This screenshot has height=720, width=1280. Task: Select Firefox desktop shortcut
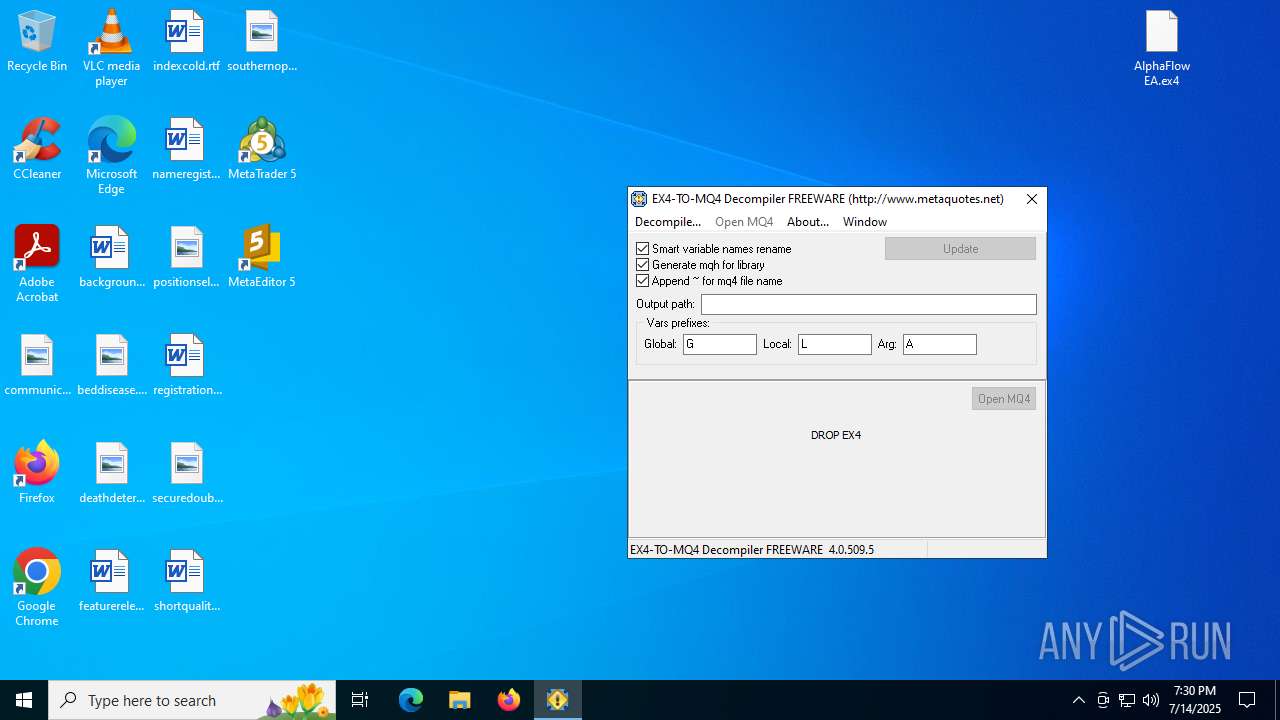click(x=37, y=474)
